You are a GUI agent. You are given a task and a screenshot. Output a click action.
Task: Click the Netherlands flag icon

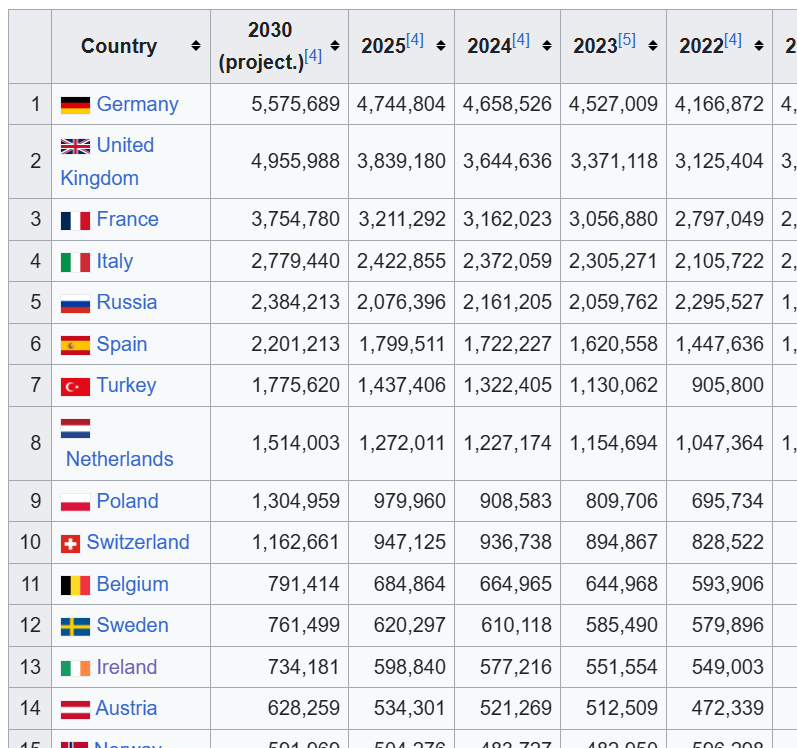(75, 428)
